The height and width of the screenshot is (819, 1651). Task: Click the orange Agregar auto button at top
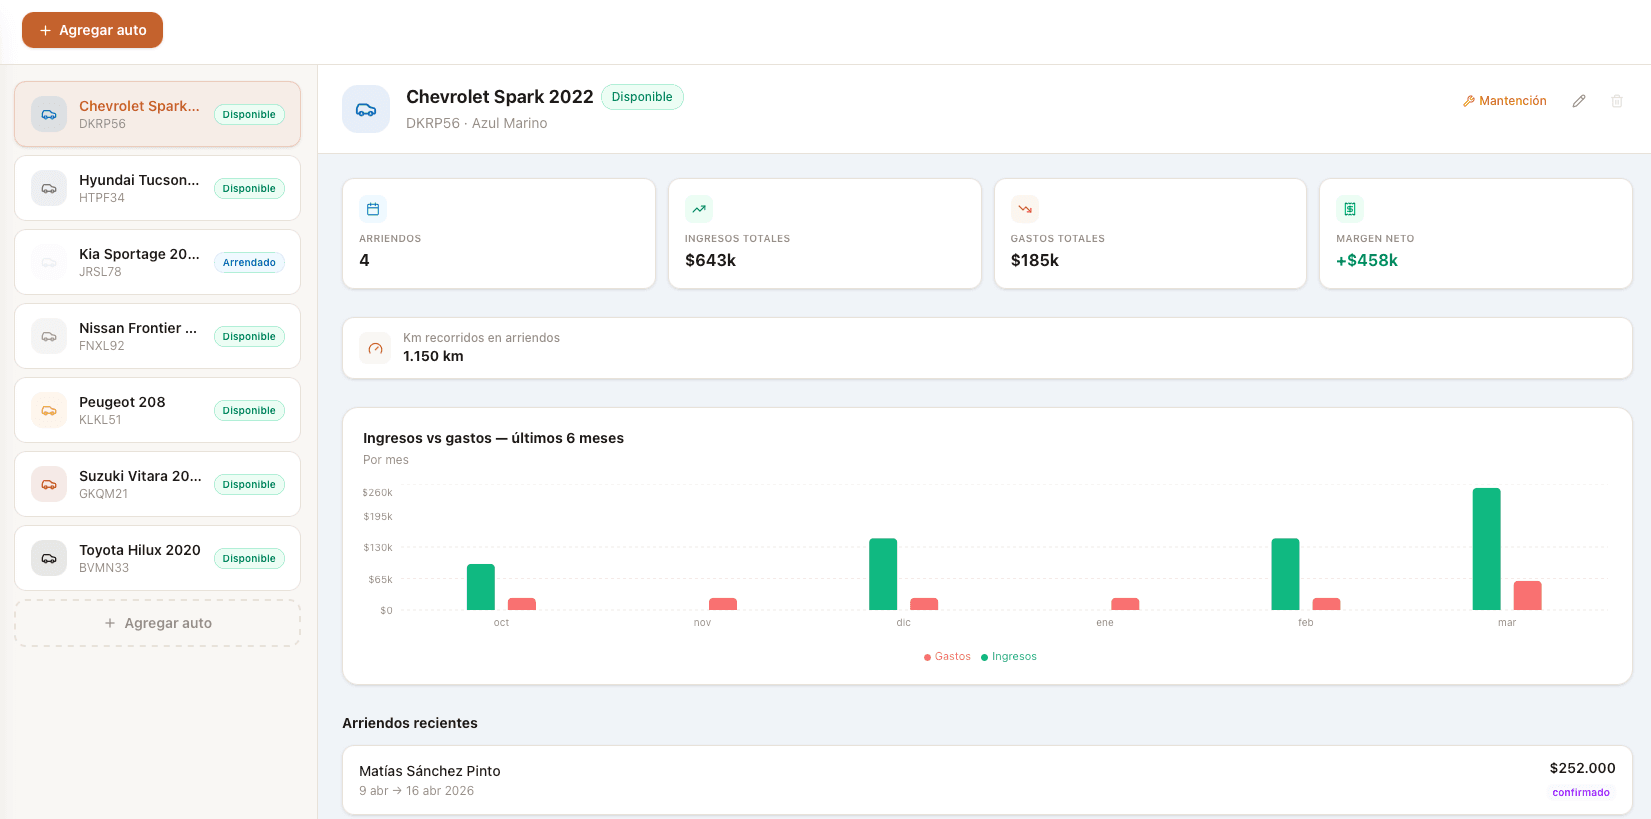click(92, 30)
